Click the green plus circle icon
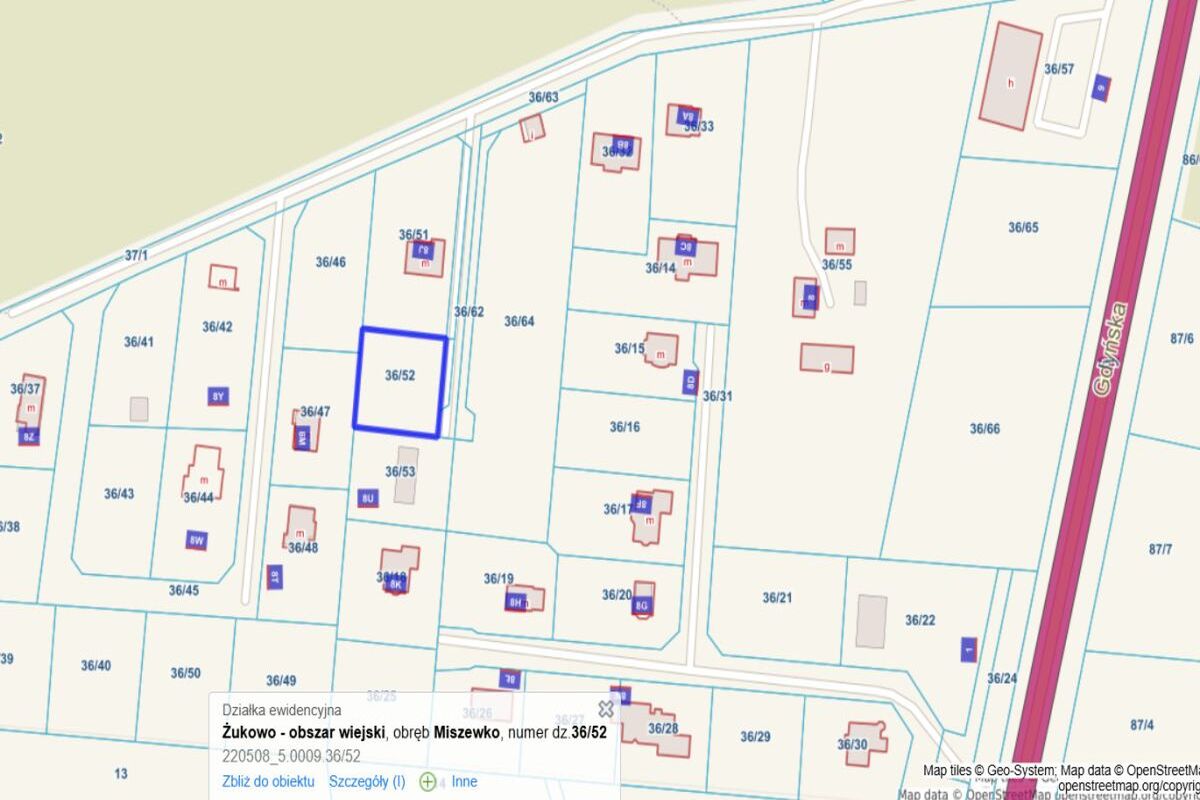The width and height of the screenshot is (1200, 800). 428,782
